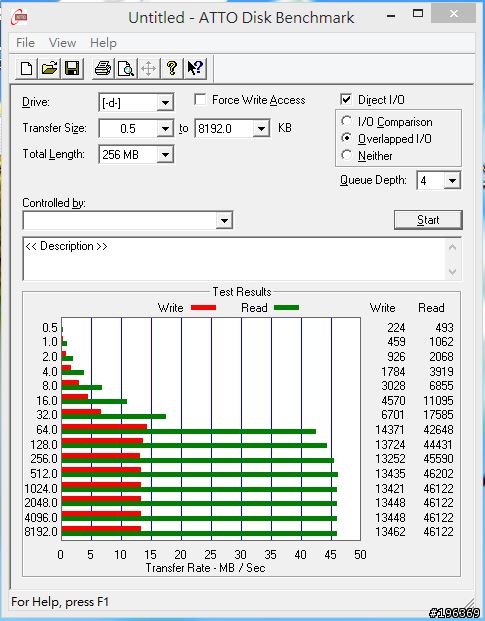485x621 pixels.
Task: Click the 8192.0 row label in chart
Action: [x=41, y=532]
